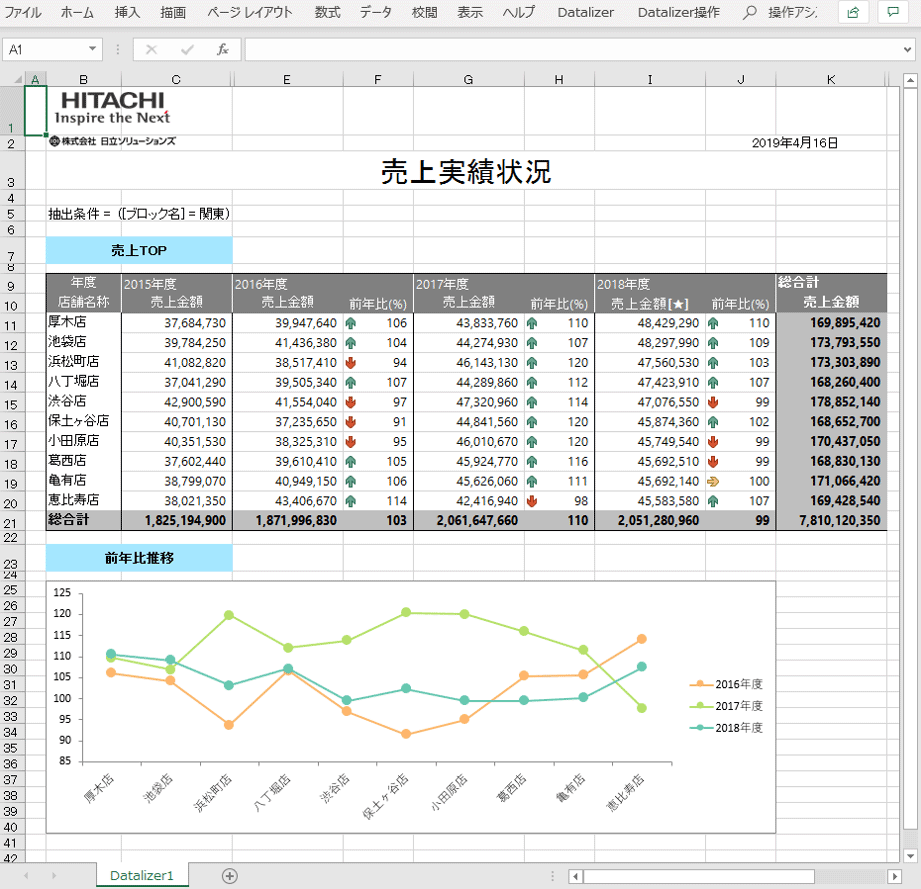Select the 前年比推移 blue heading cell

tap(139, 558)
